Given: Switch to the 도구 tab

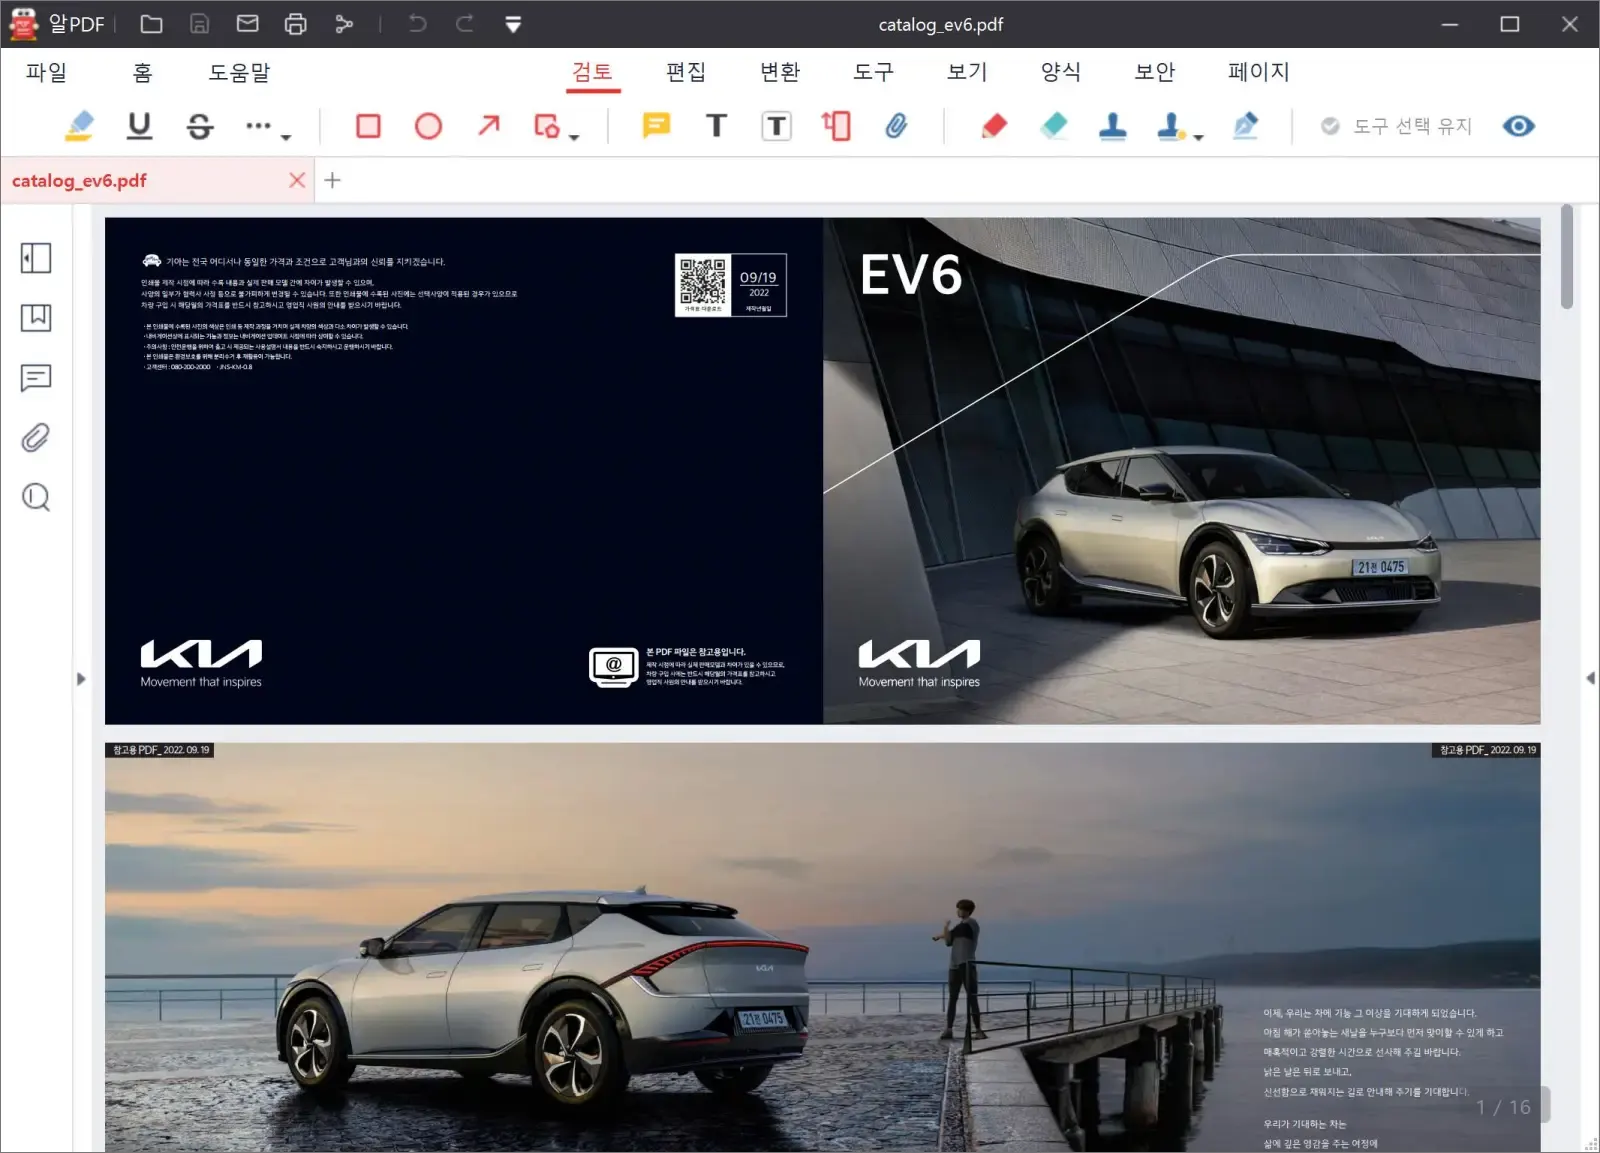Looking at the screenshot, I should 873,72.
